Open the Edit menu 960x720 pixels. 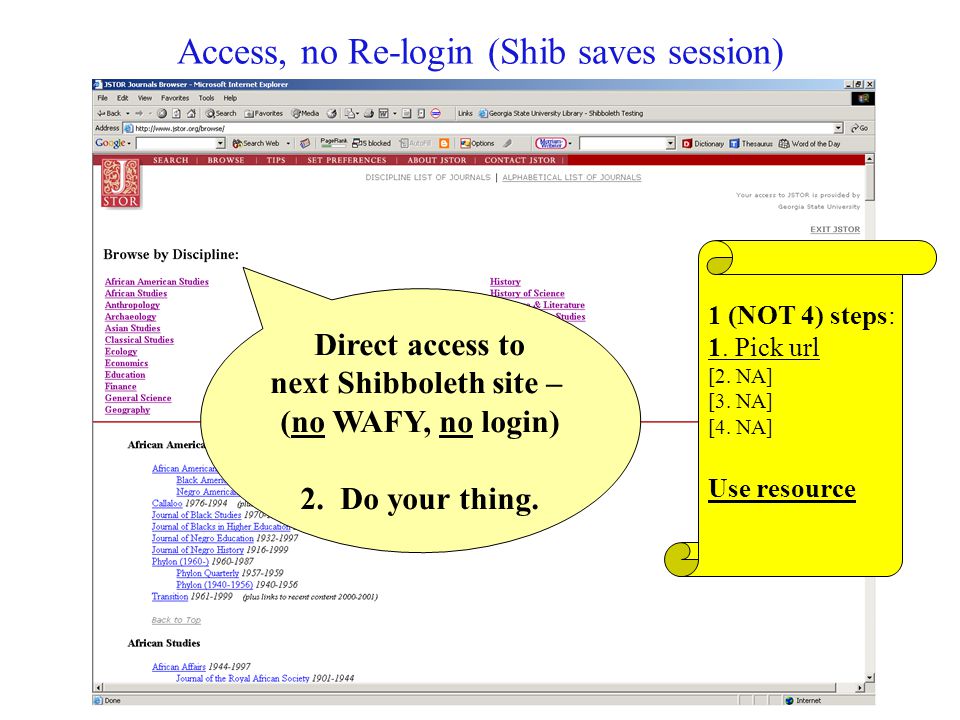click(x=122, y=98)
